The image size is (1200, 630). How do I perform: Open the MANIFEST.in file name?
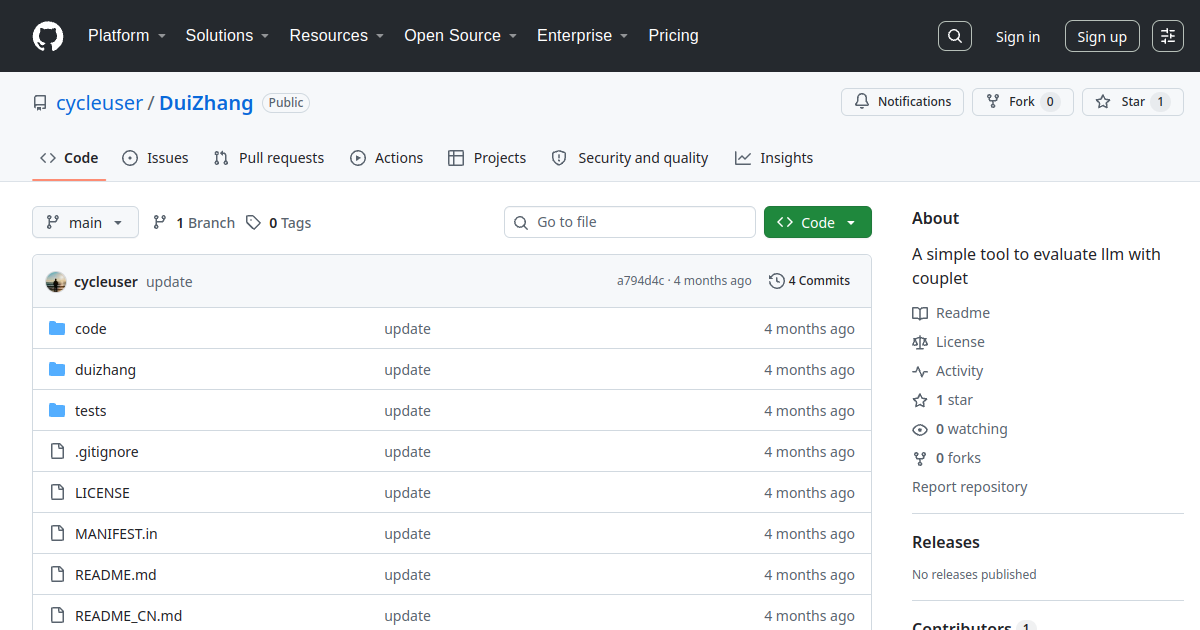point(116,534)
